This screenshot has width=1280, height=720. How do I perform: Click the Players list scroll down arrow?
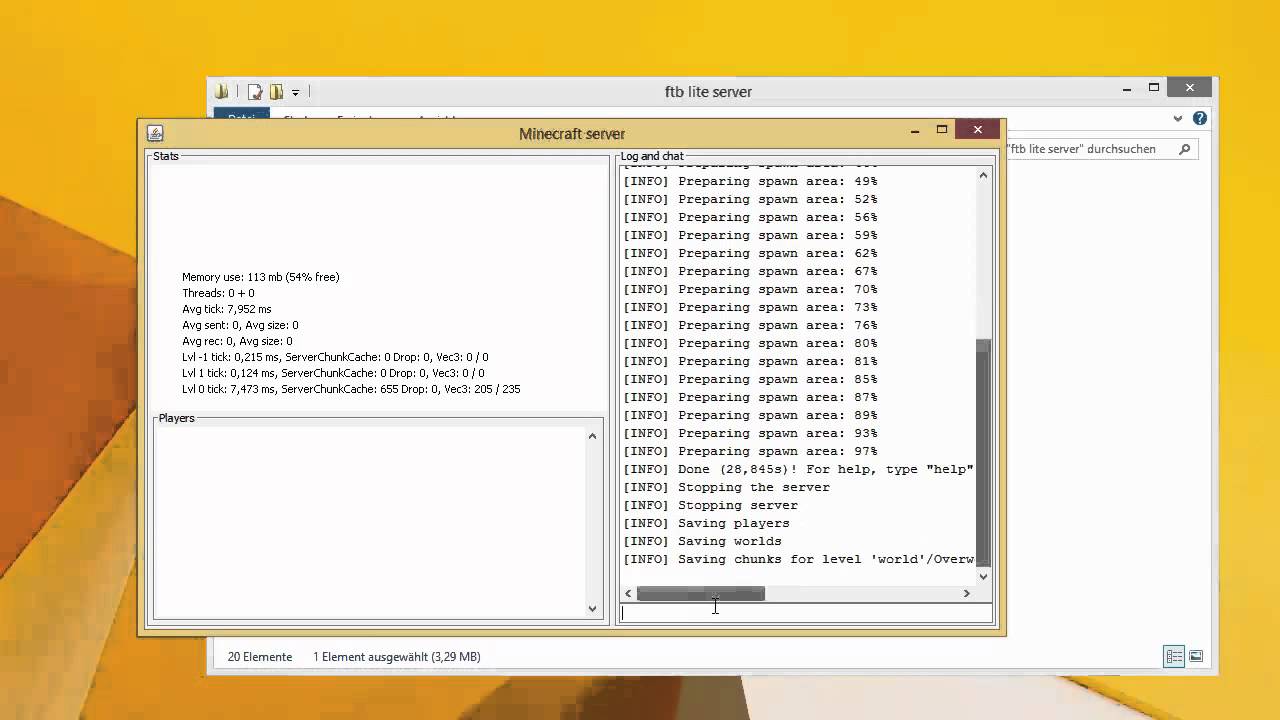[x=592, y=608]
